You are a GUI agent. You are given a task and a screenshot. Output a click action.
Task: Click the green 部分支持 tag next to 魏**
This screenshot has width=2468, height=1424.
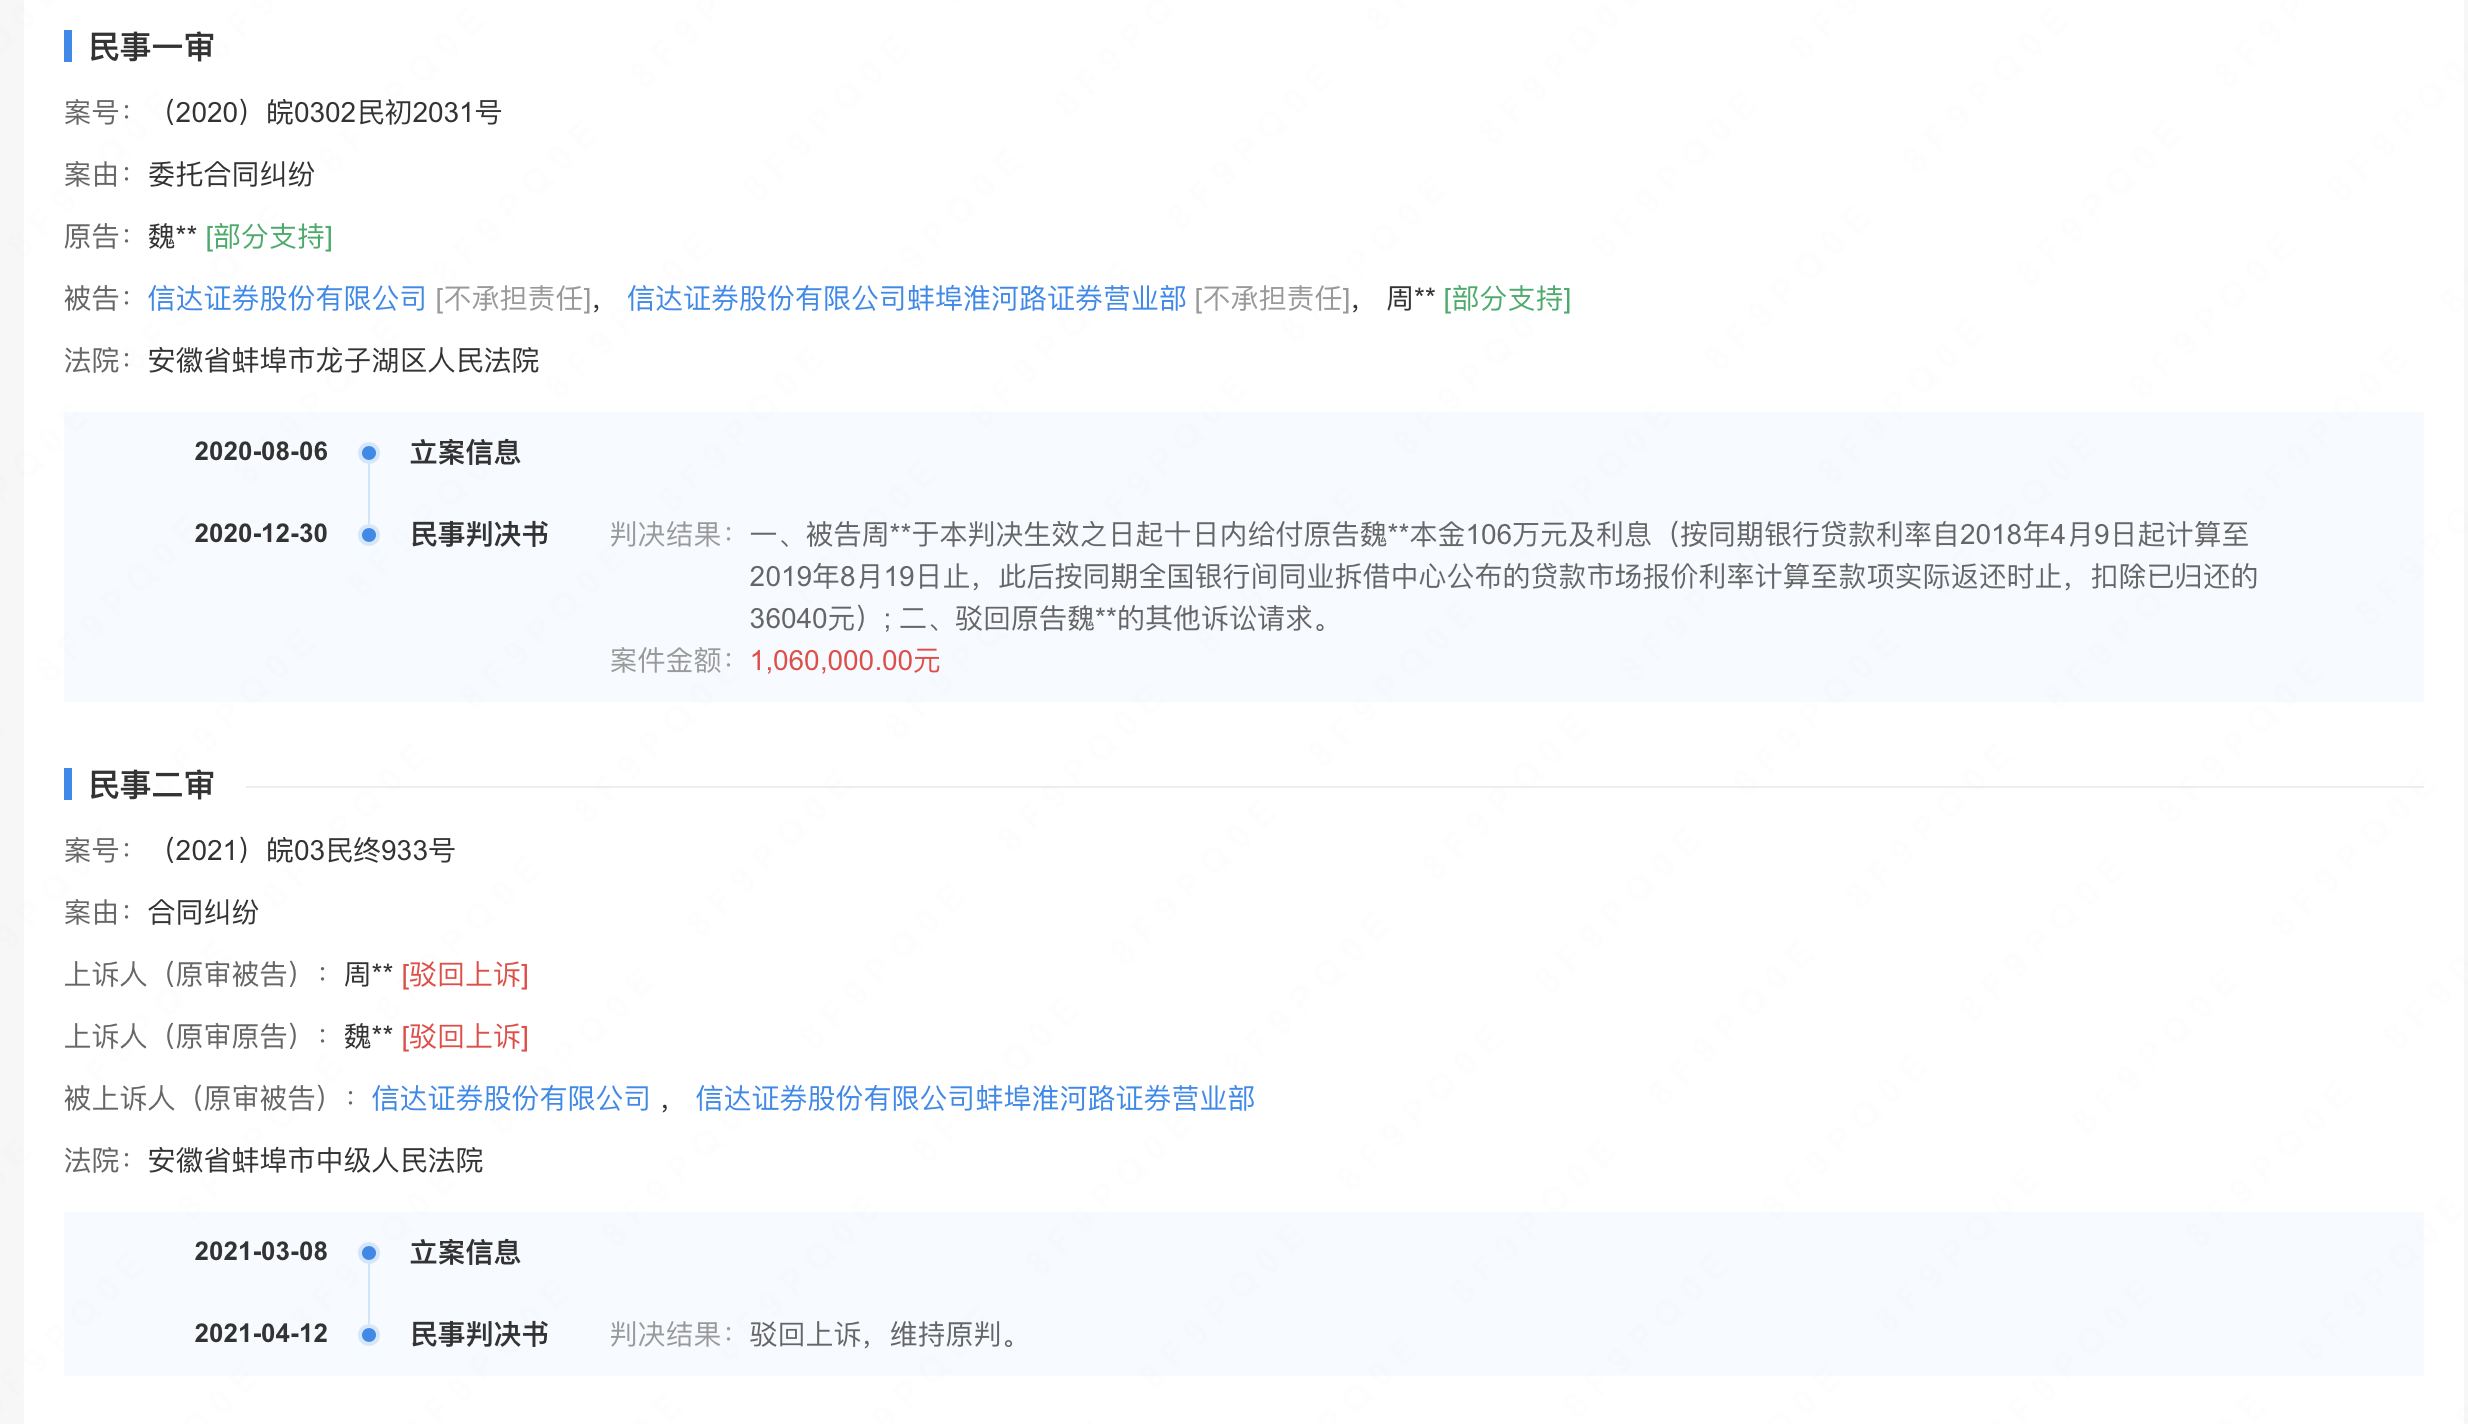(268, 237)
